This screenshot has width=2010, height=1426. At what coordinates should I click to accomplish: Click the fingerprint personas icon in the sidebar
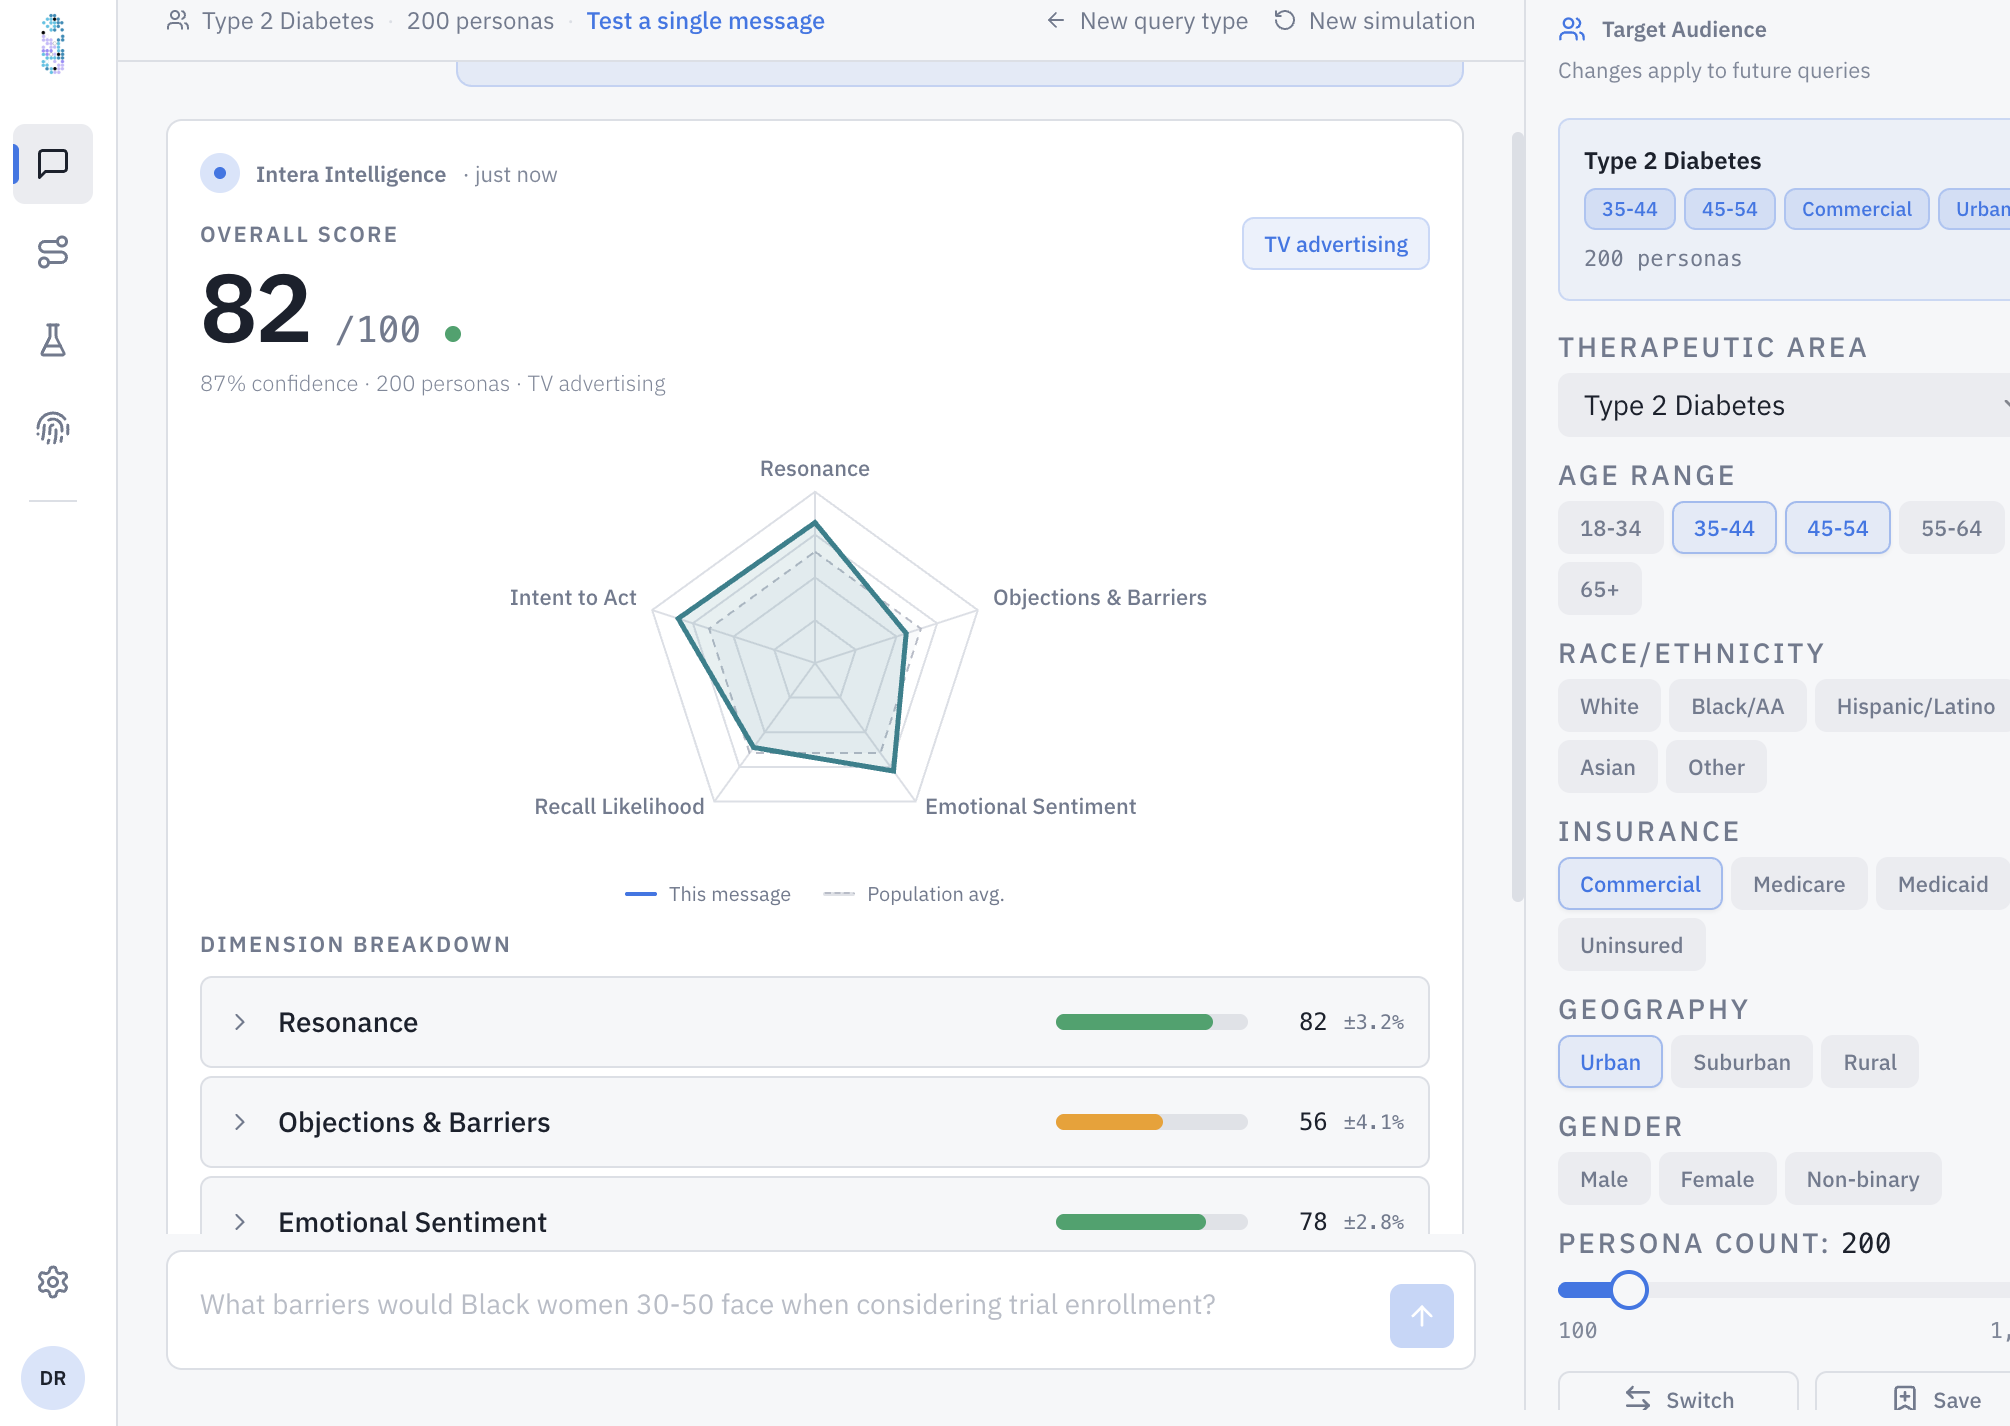click(x=52, y=429)
